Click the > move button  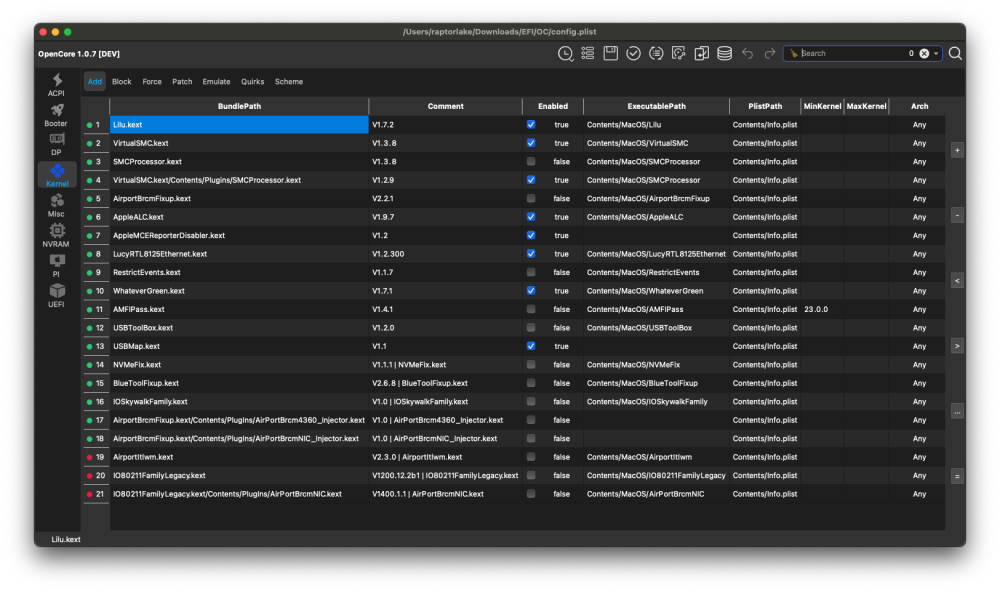click(x=957, y=346)
